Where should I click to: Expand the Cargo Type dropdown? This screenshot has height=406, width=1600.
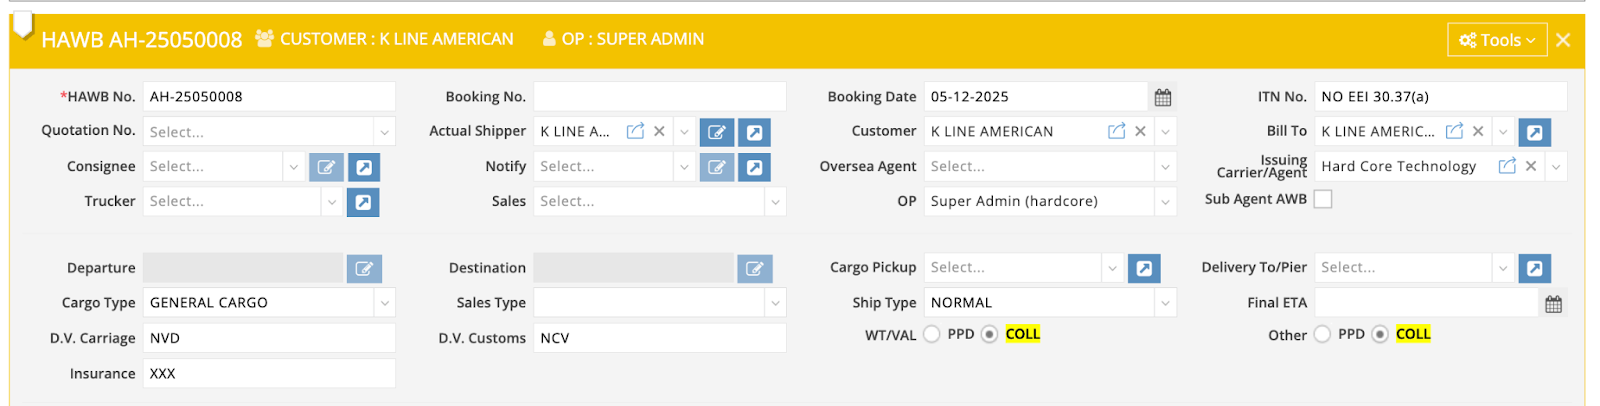[384, 303]
